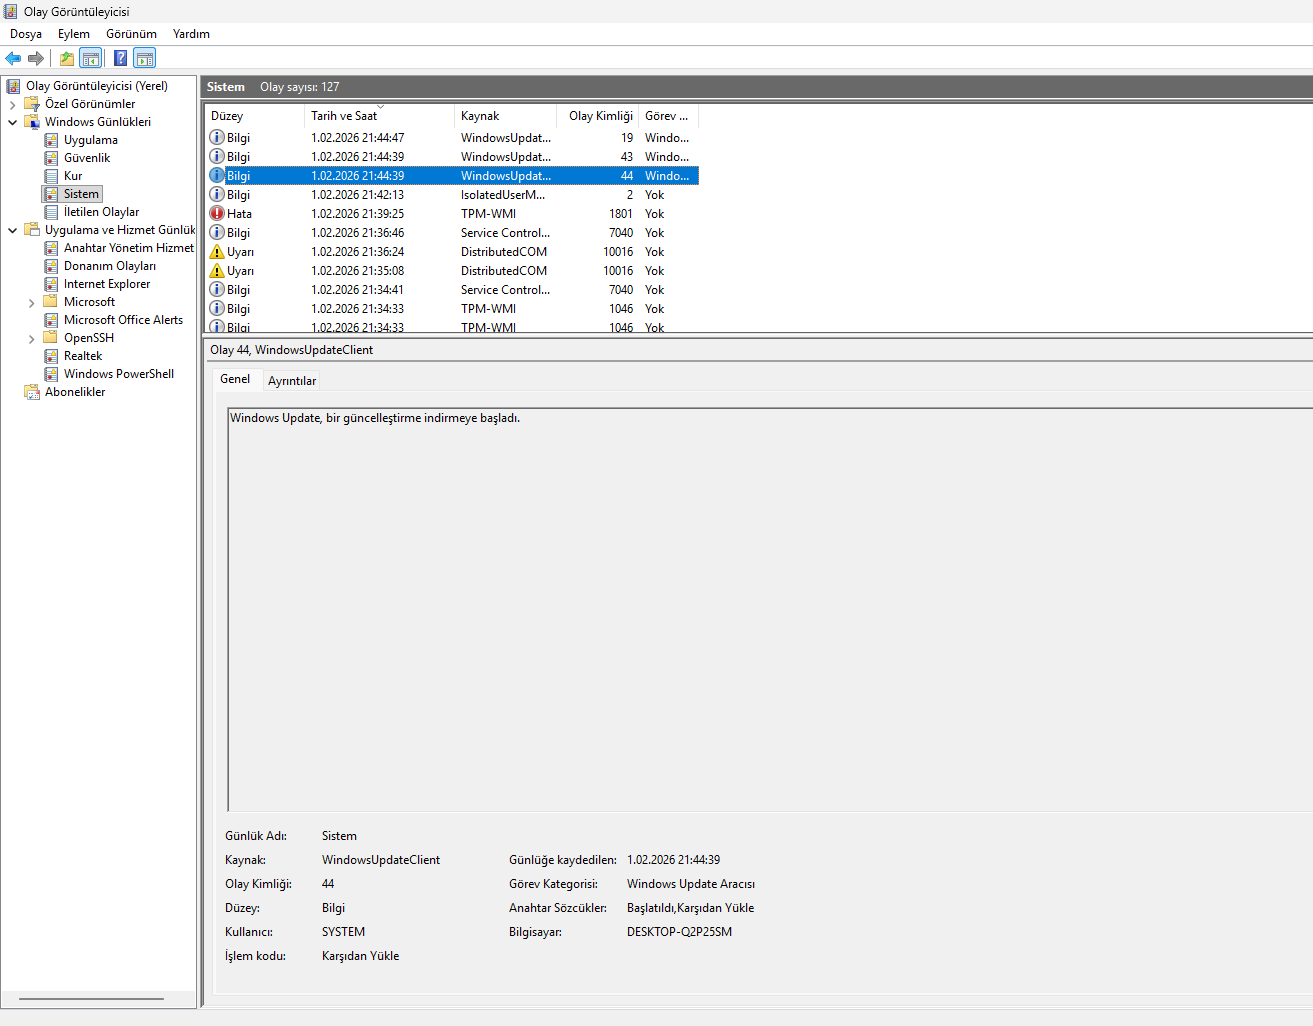Sort by Olay Kimliği column header
The height and width of the screenshot is (1026, 1313).
[x=598, y=116]
